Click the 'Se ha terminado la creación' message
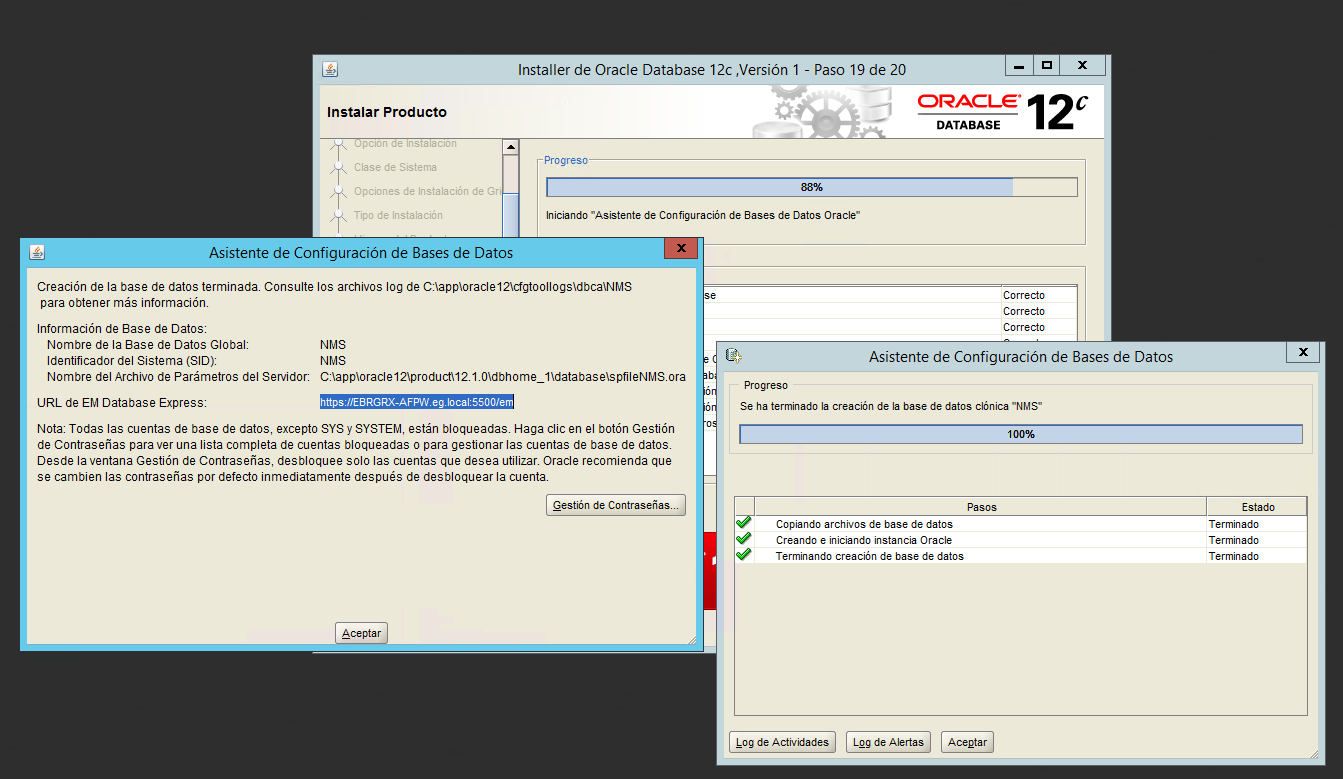 (890, 406)
